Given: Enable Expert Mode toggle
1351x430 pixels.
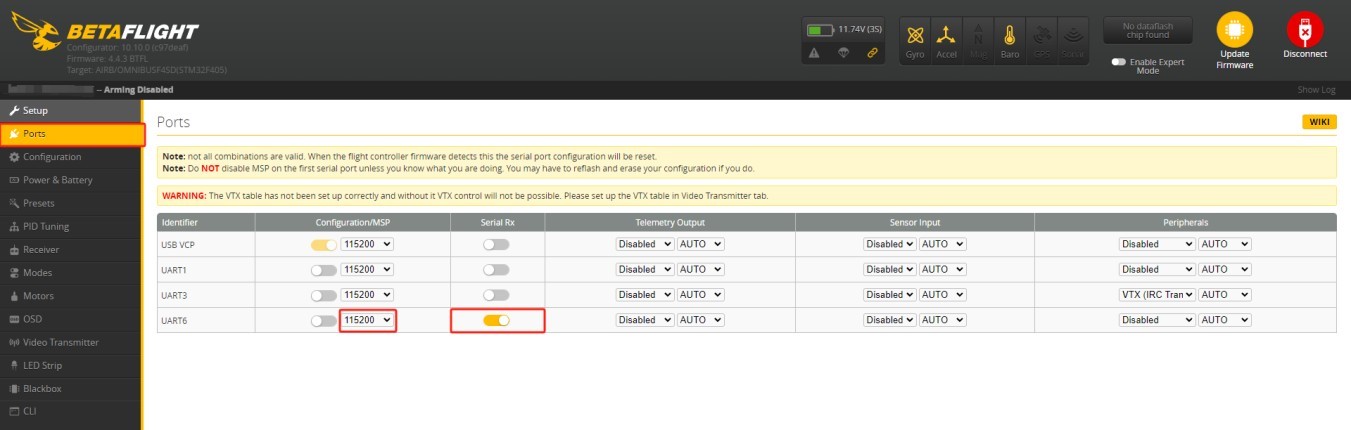Looking at the screenshot, I should [x=1118, y=62].
